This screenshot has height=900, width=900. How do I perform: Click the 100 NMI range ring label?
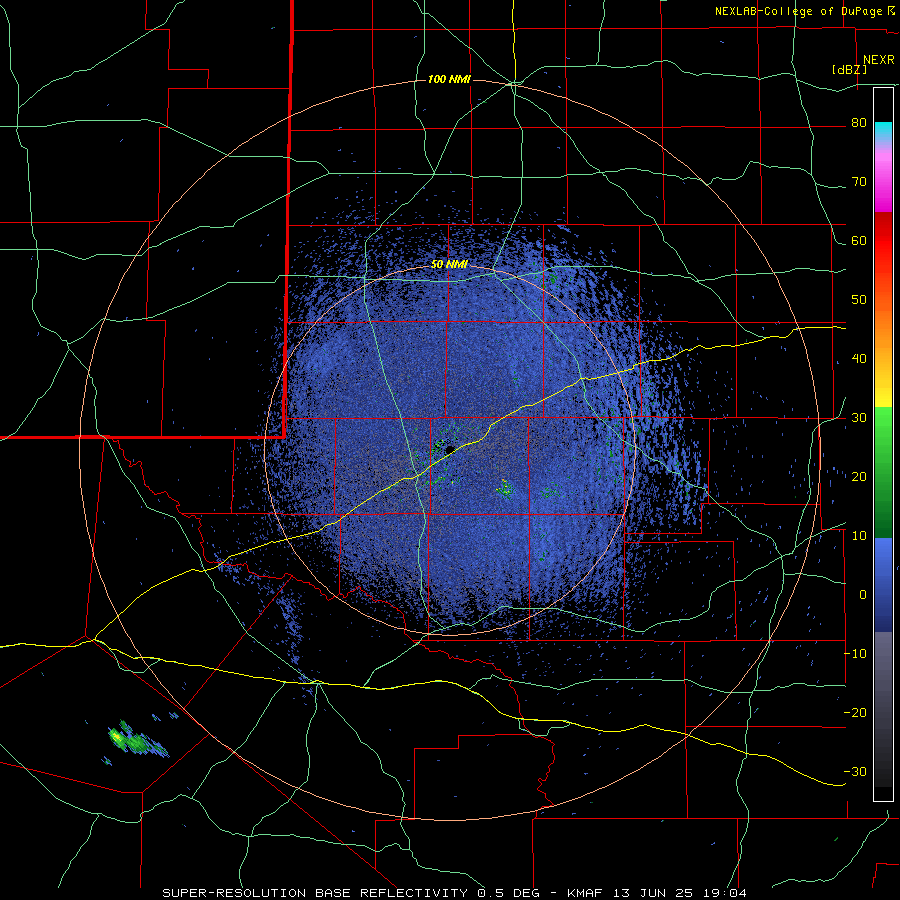coord(449,79)
